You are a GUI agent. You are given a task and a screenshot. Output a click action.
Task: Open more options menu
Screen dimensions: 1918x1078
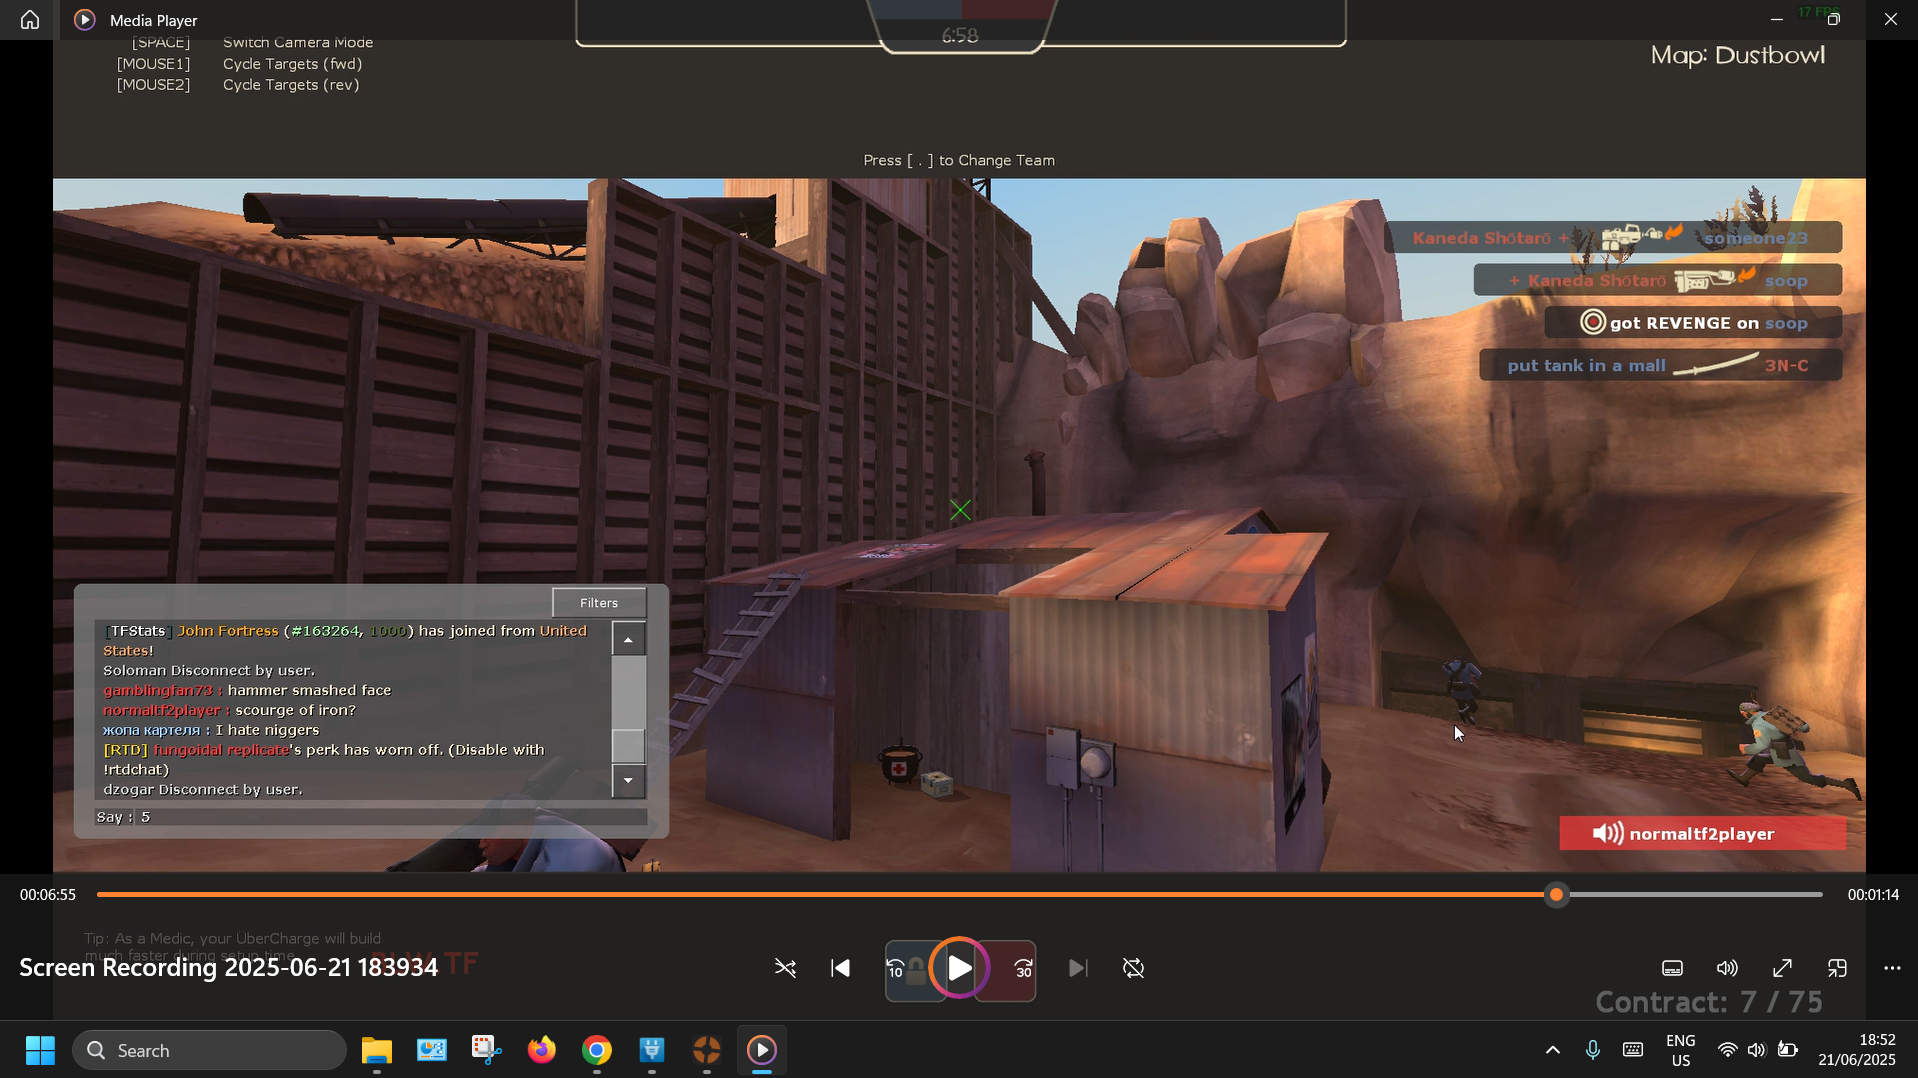1892,968
